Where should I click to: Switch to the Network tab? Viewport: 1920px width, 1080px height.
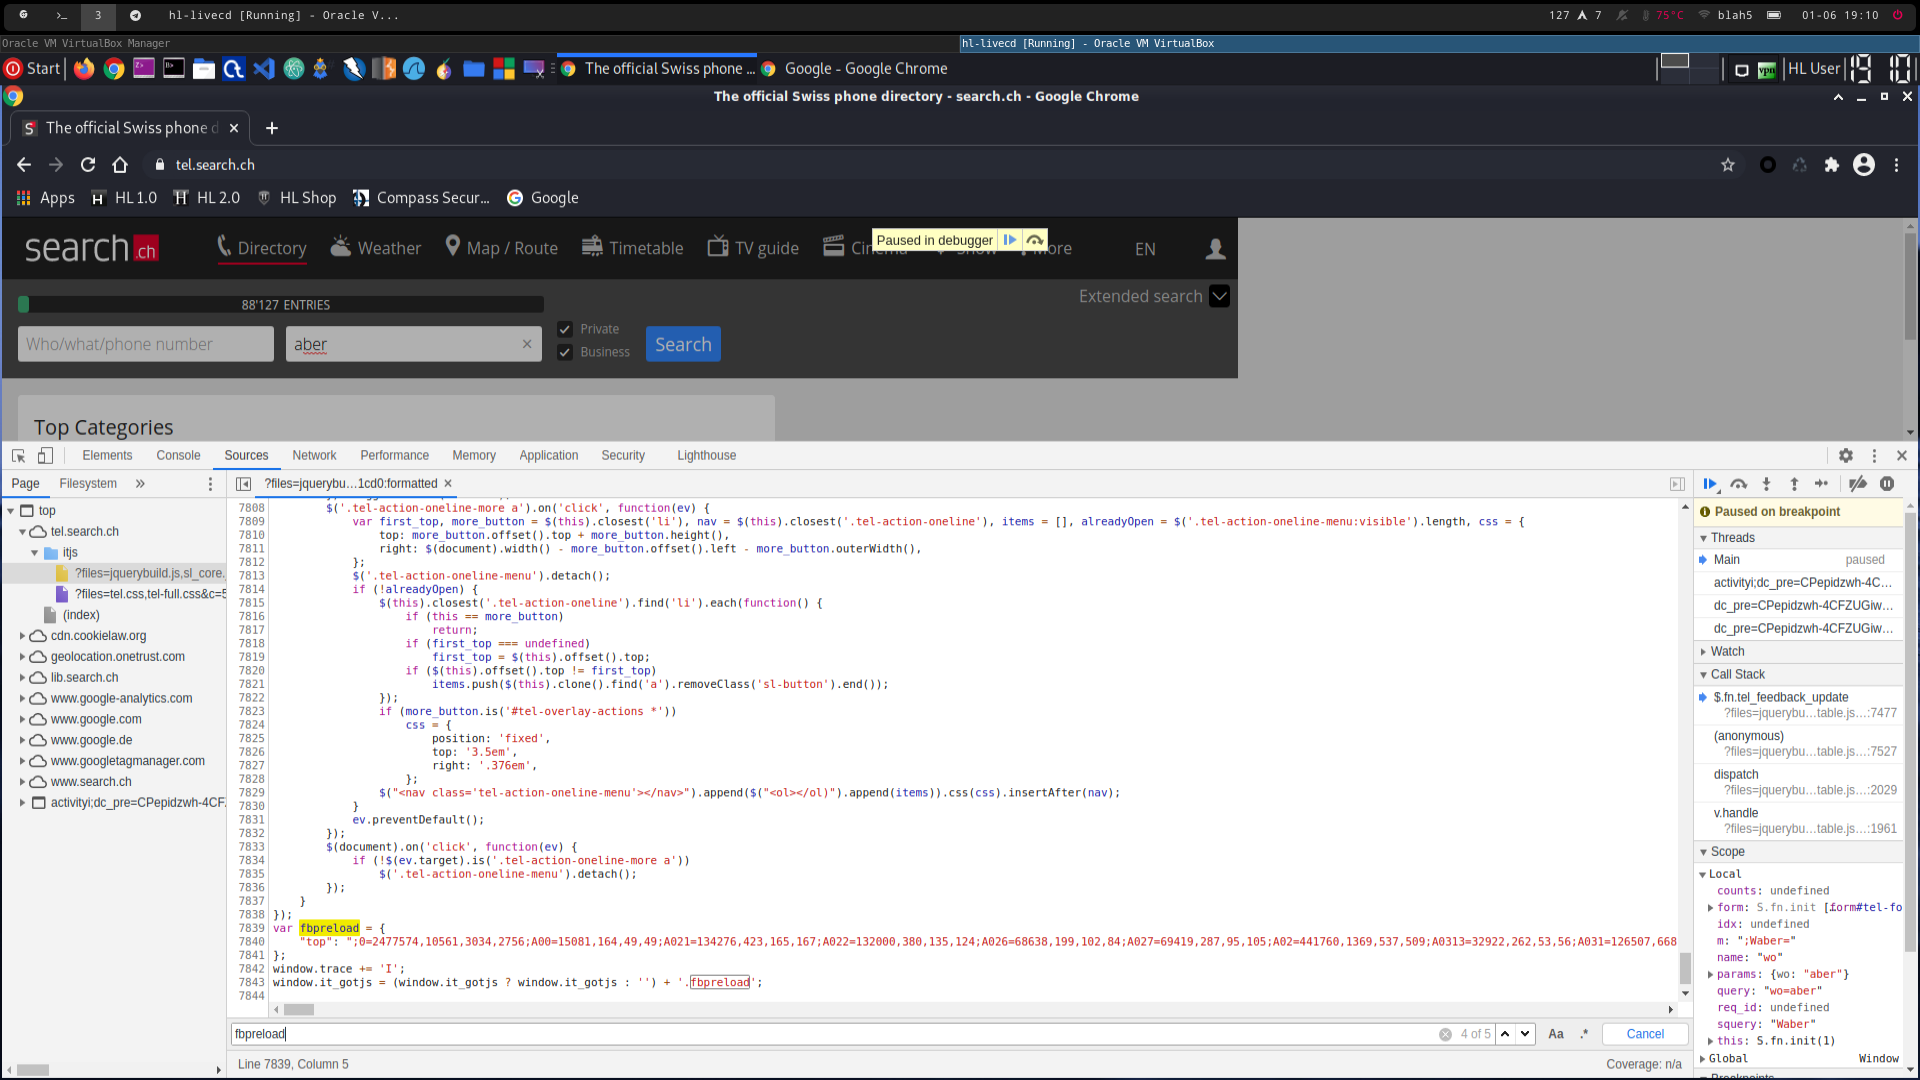coord(314,456)
